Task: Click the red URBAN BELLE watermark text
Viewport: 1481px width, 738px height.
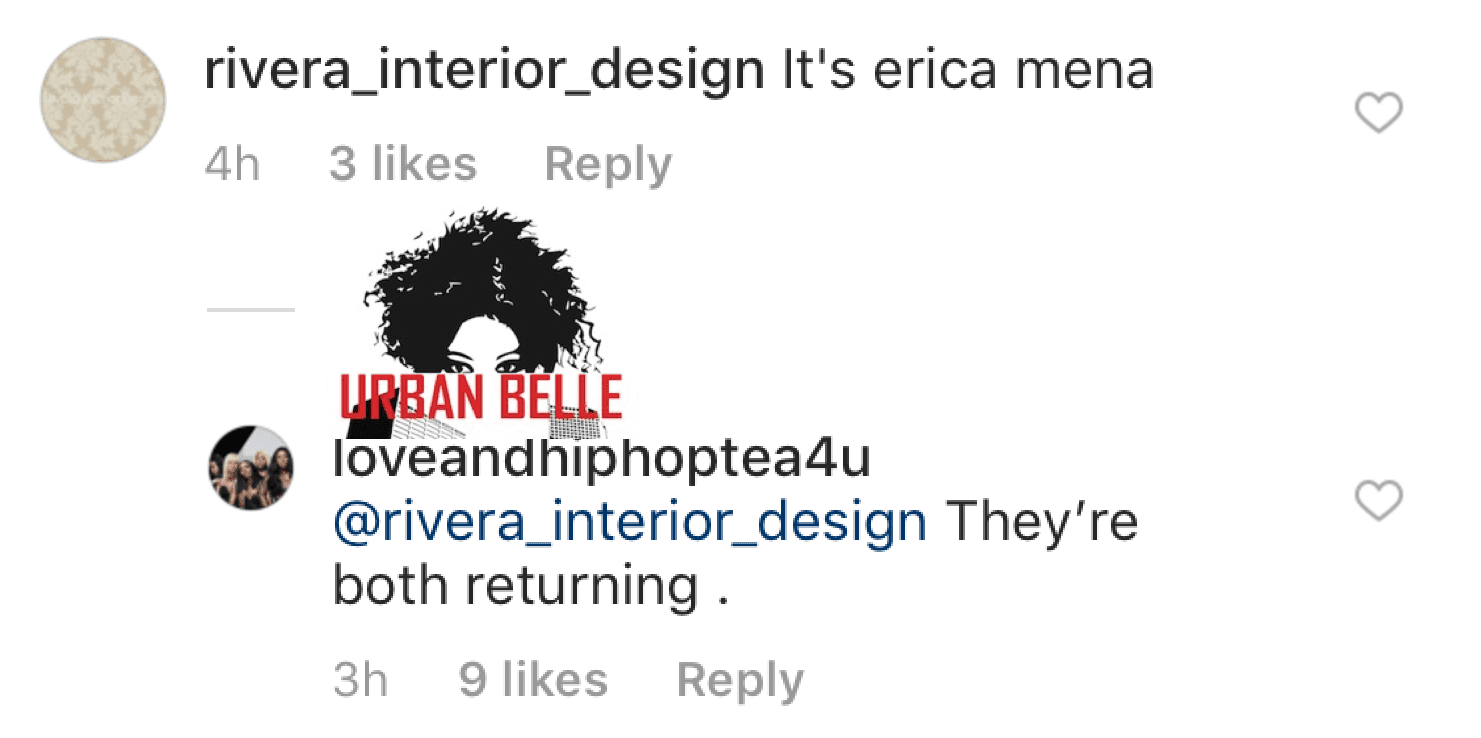Action: pos(482,397)
